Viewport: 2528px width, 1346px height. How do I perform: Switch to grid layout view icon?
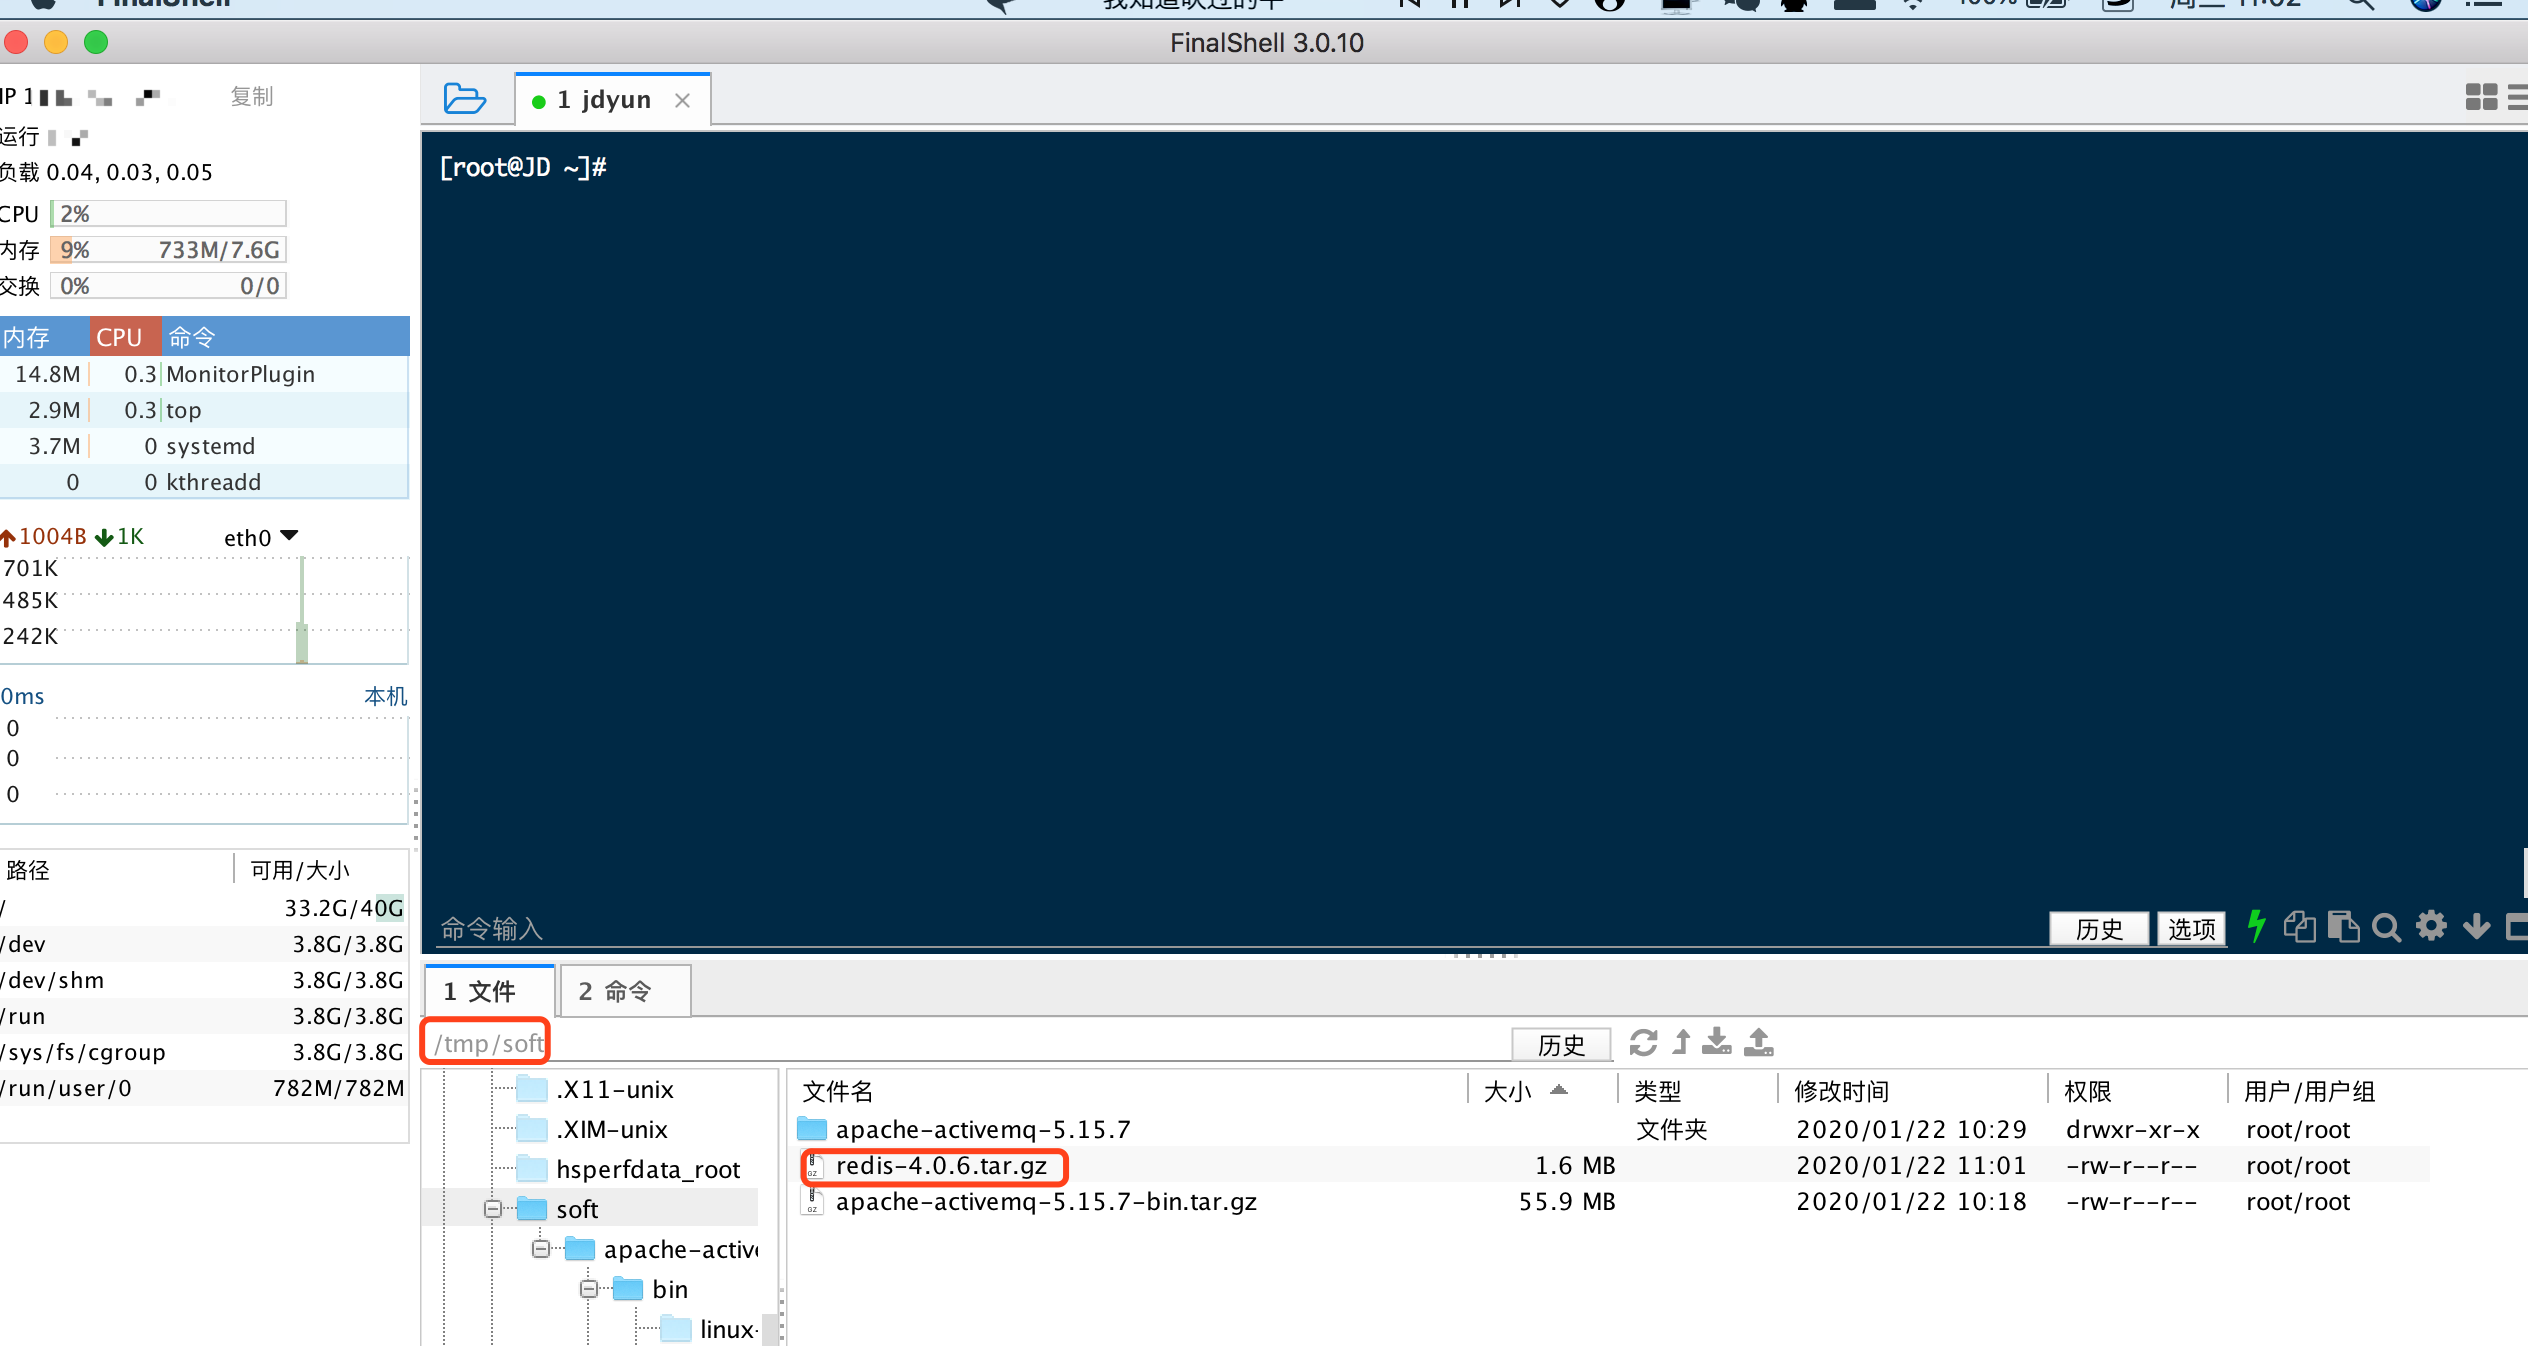(x=2481, y=97)
